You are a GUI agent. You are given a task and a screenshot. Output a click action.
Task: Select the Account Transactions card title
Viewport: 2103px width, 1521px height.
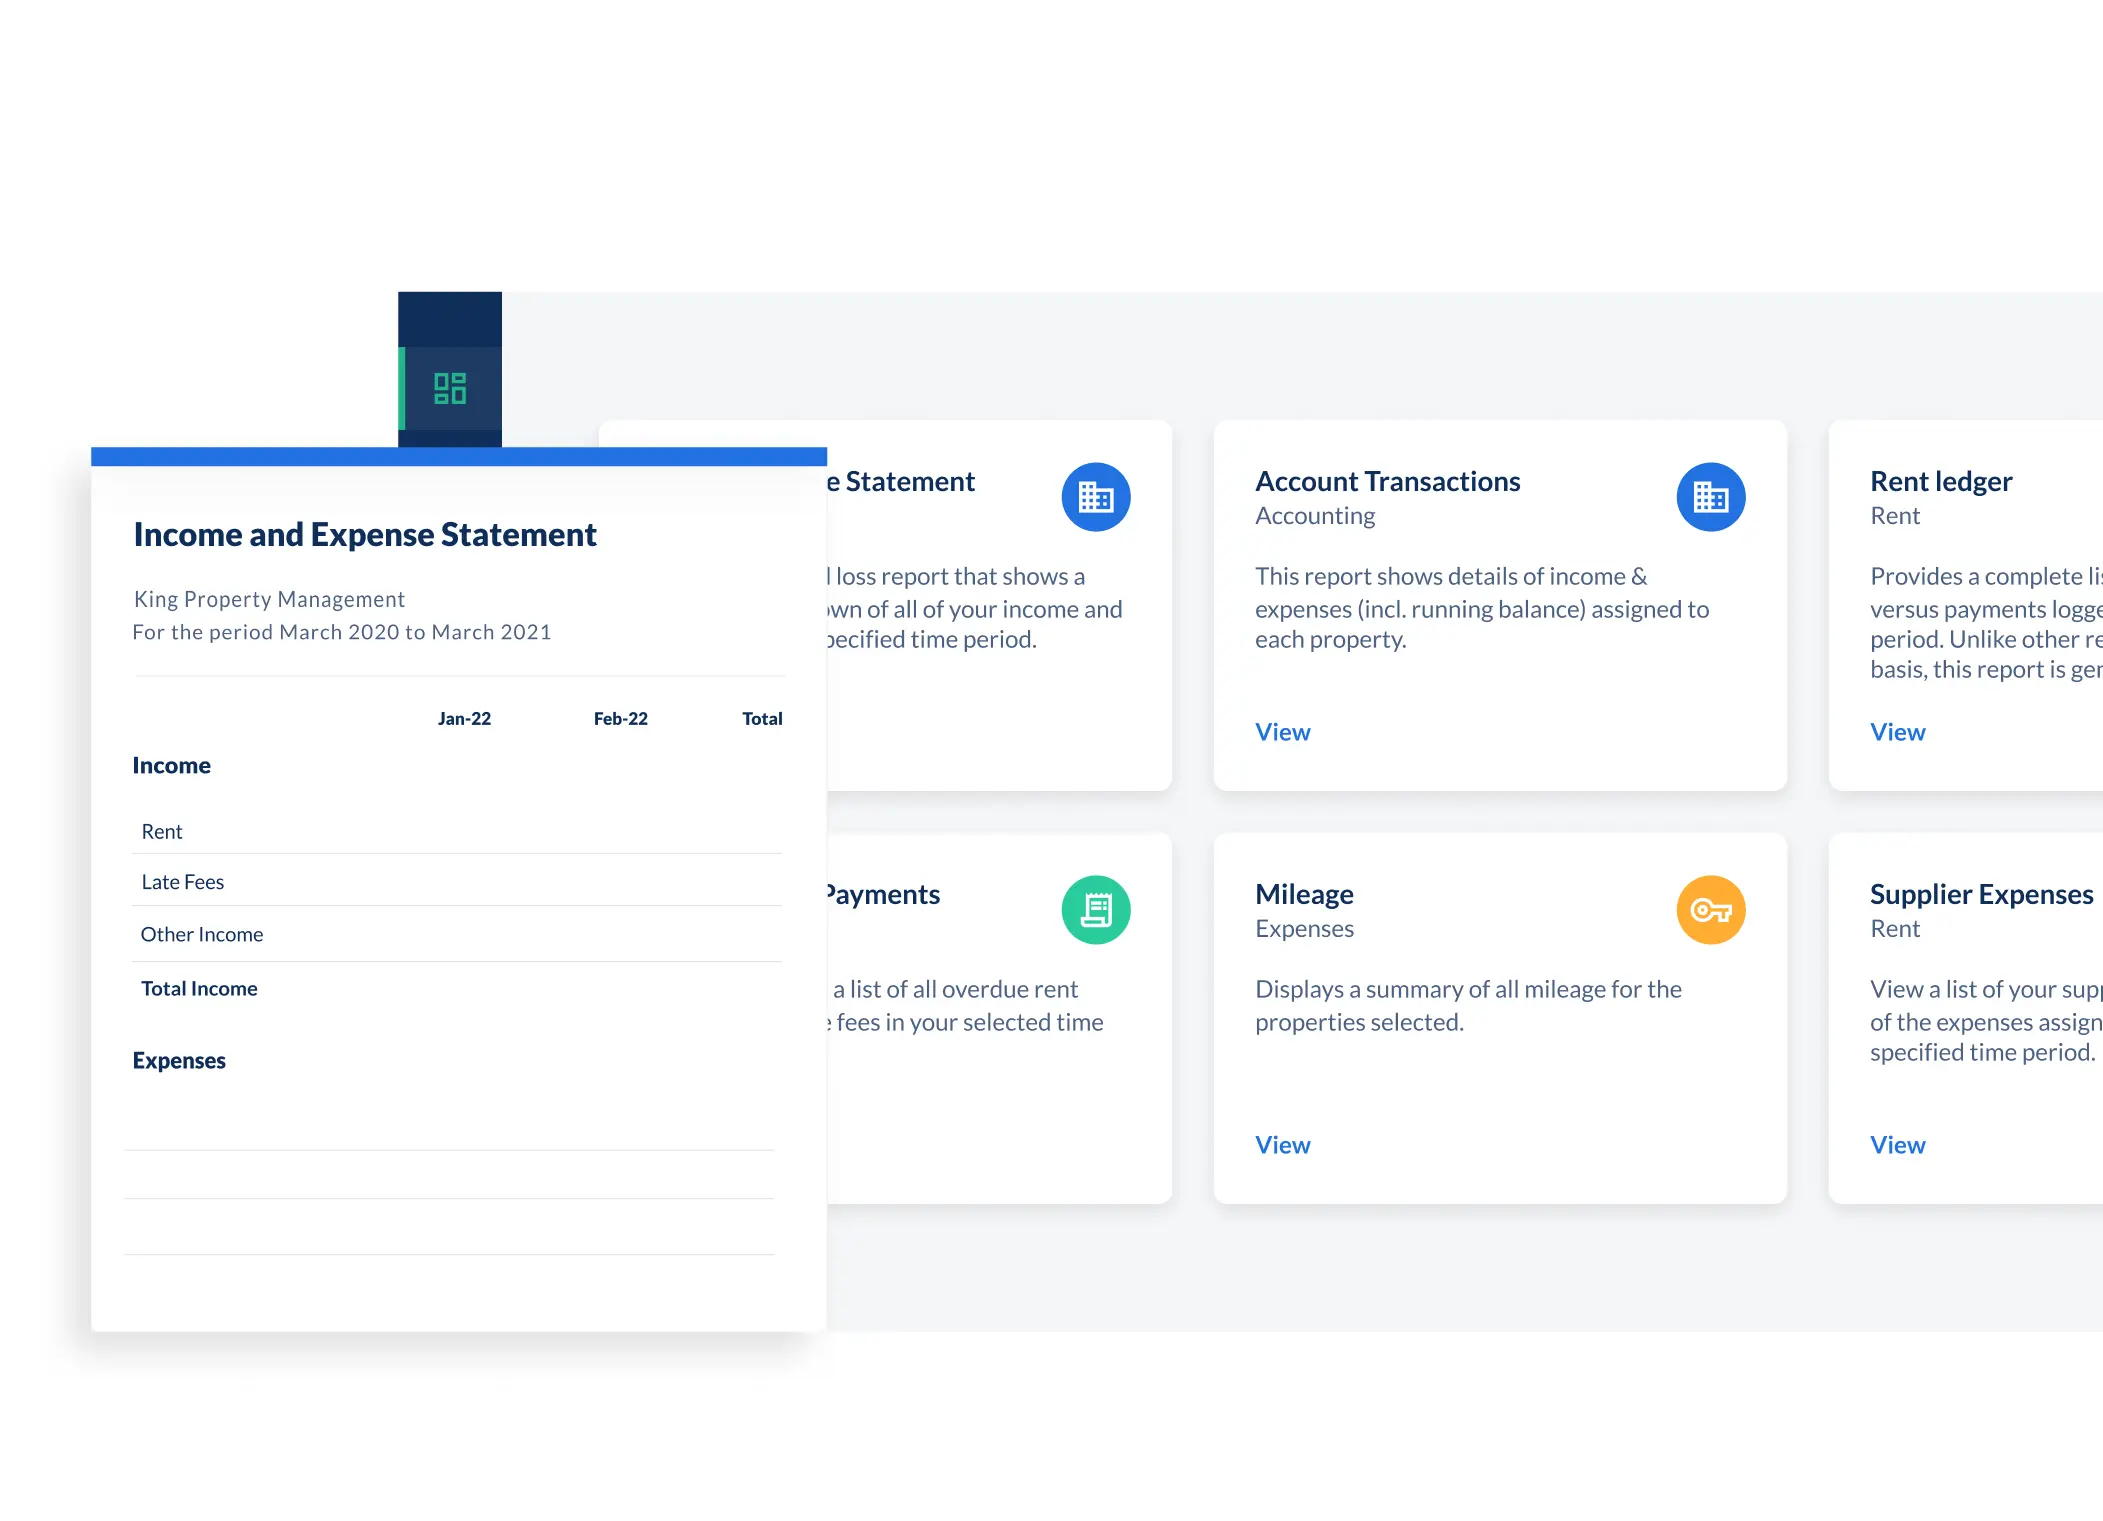[1387, 482]
